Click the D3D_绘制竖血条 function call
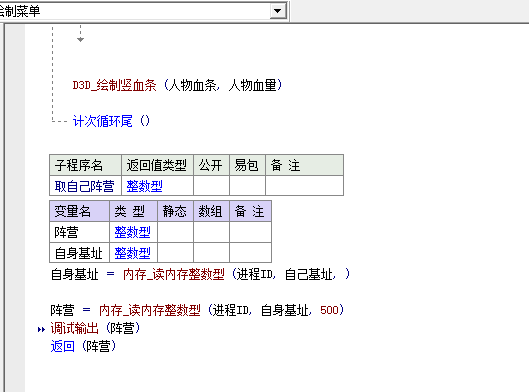The width and height of the screenshot is (529, 392). [x=115, y=85]
